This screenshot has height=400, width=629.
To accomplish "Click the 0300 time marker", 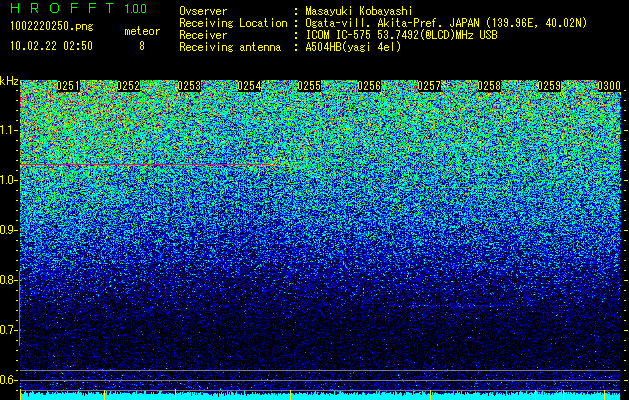I will 609,86.
